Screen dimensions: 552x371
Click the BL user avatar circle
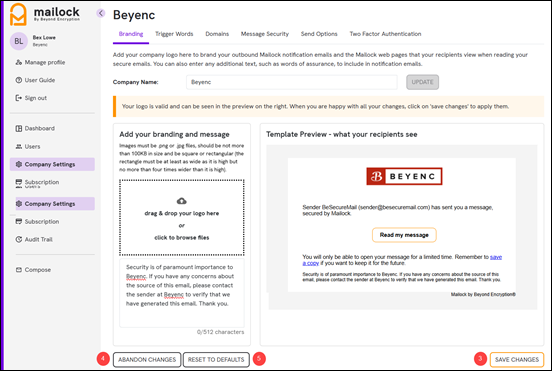pos(19,41)
